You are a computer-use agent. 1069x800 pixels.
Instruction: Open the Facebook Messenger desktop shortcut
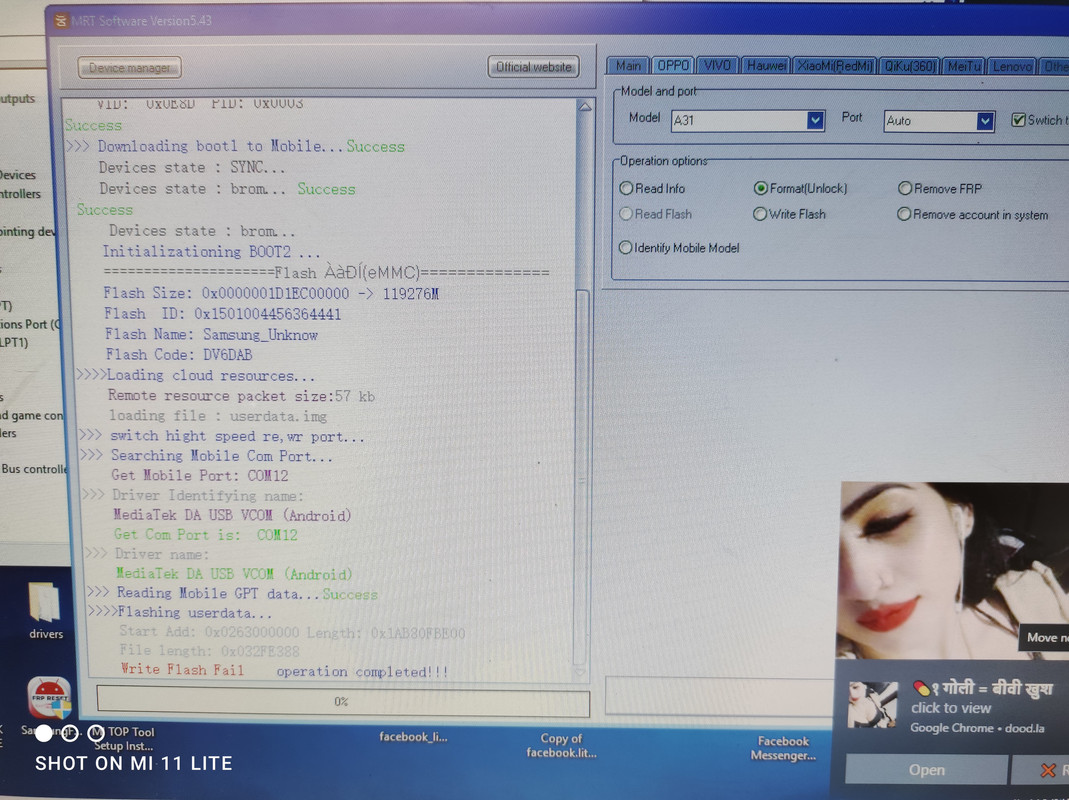(783, 748)
